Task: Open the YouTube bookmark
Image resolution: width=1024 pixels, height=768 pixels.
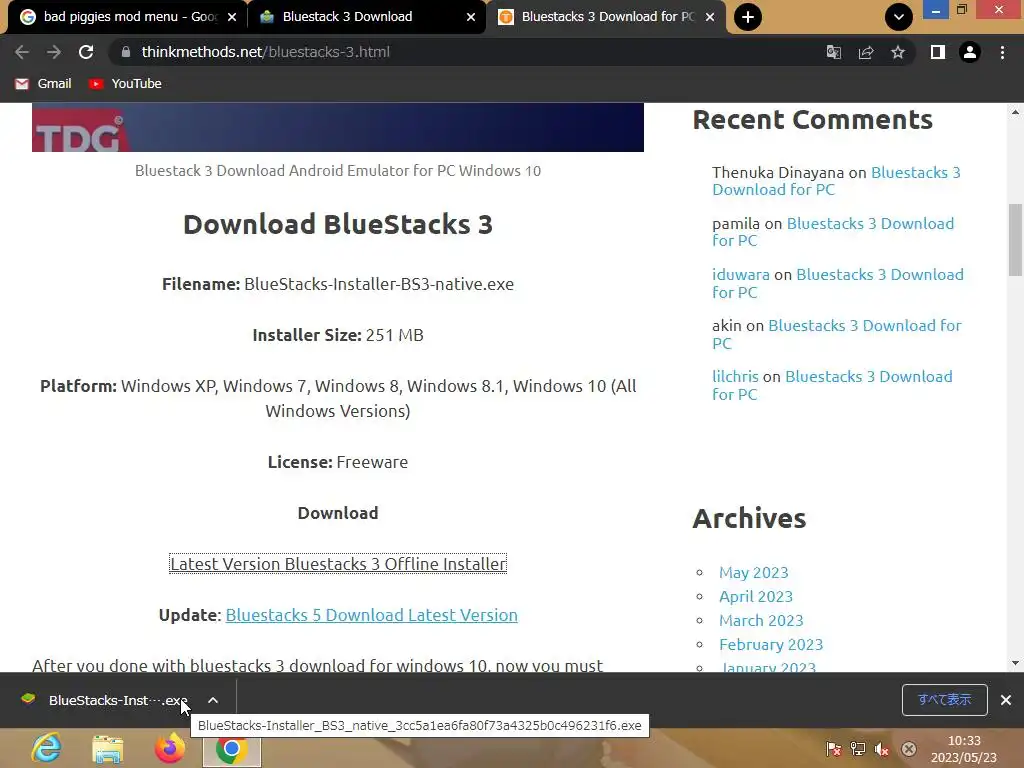Action: tap(125, 84)
